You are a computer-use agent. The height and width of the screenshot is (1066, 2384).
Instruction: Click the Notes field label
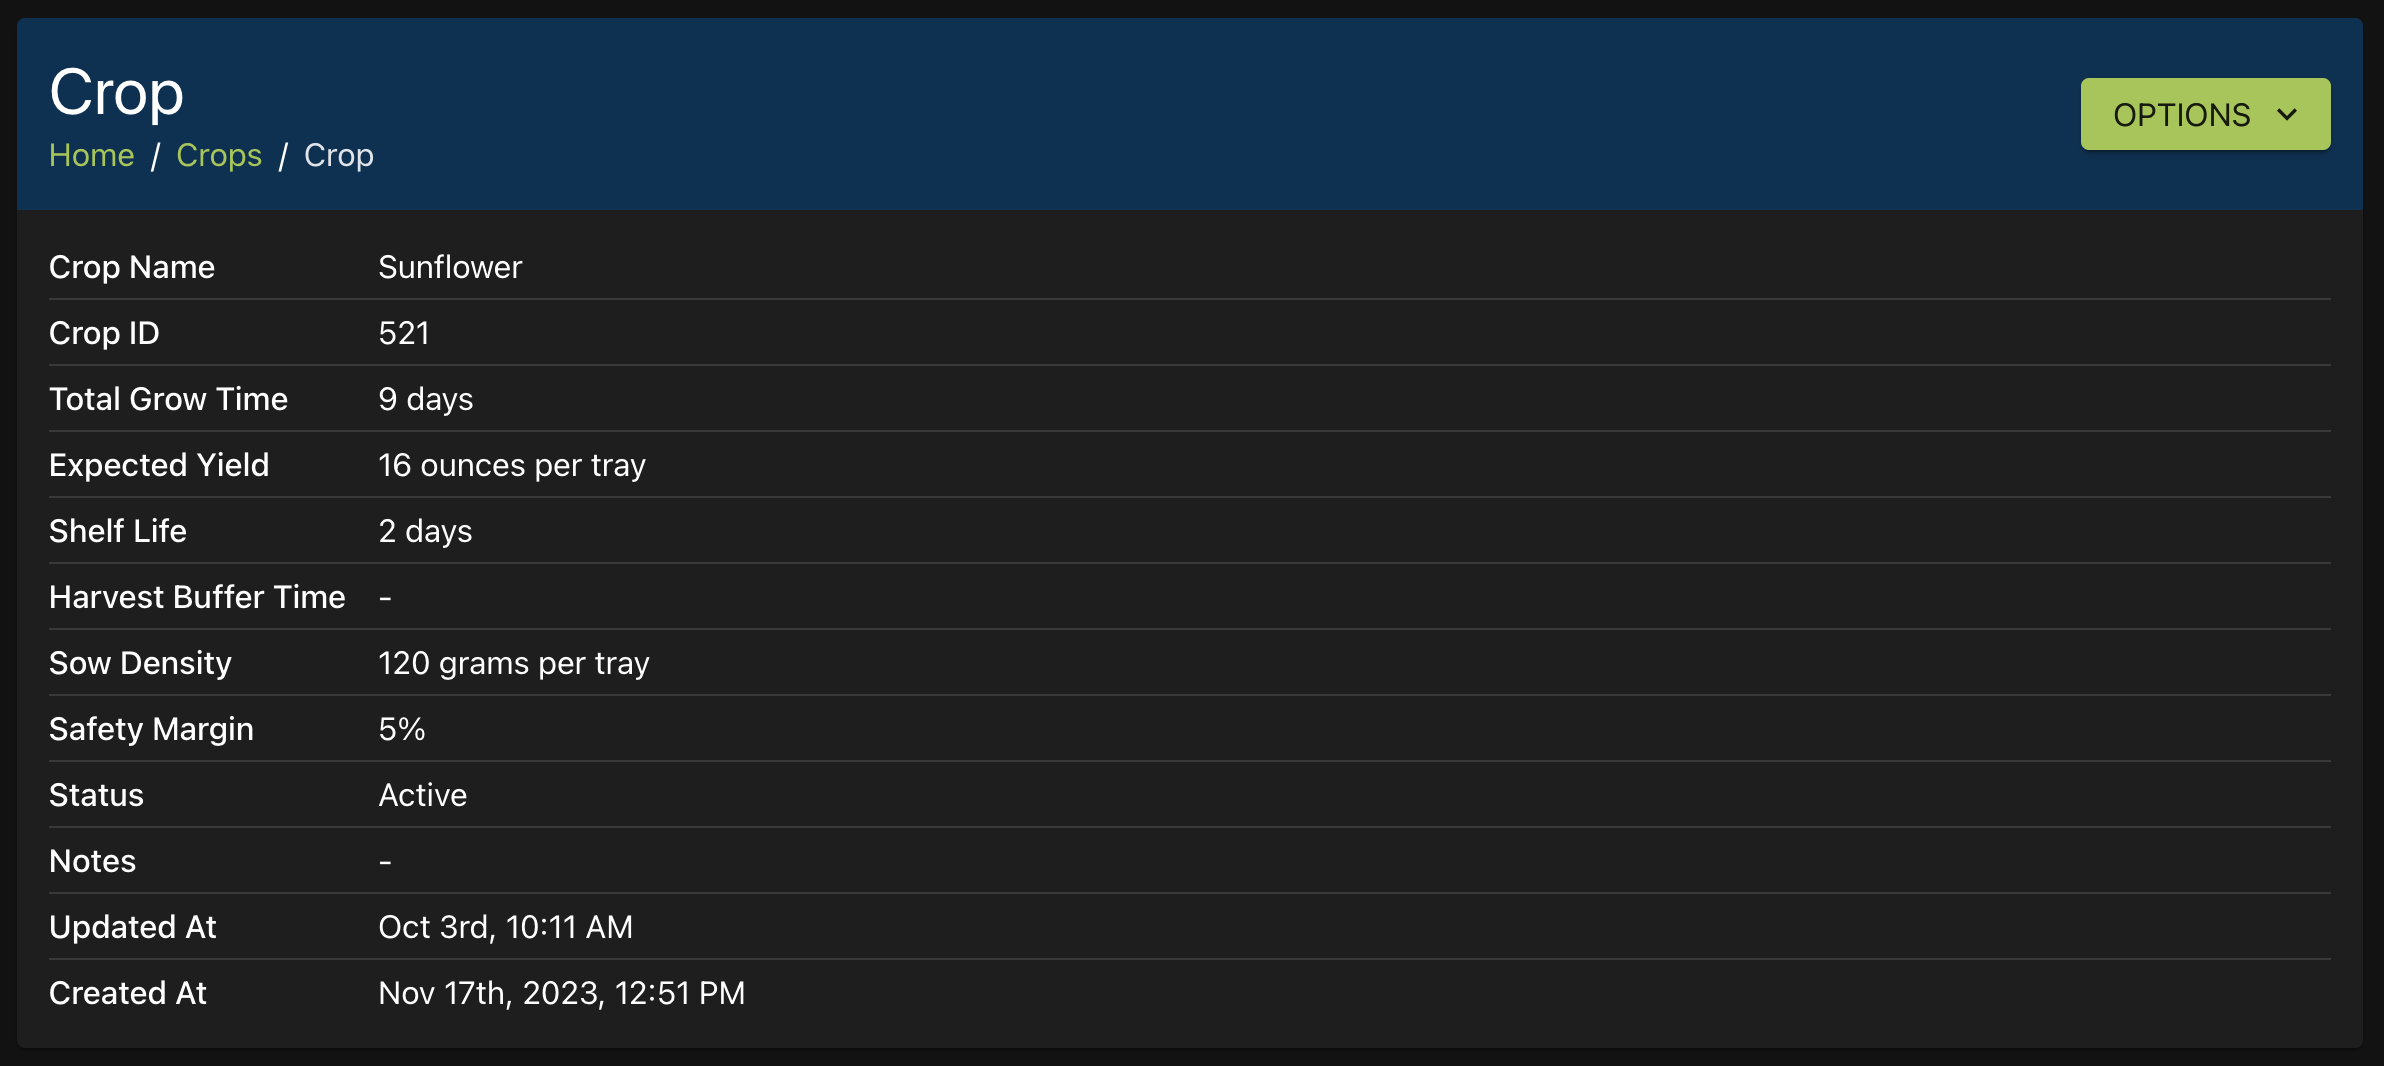92,861
